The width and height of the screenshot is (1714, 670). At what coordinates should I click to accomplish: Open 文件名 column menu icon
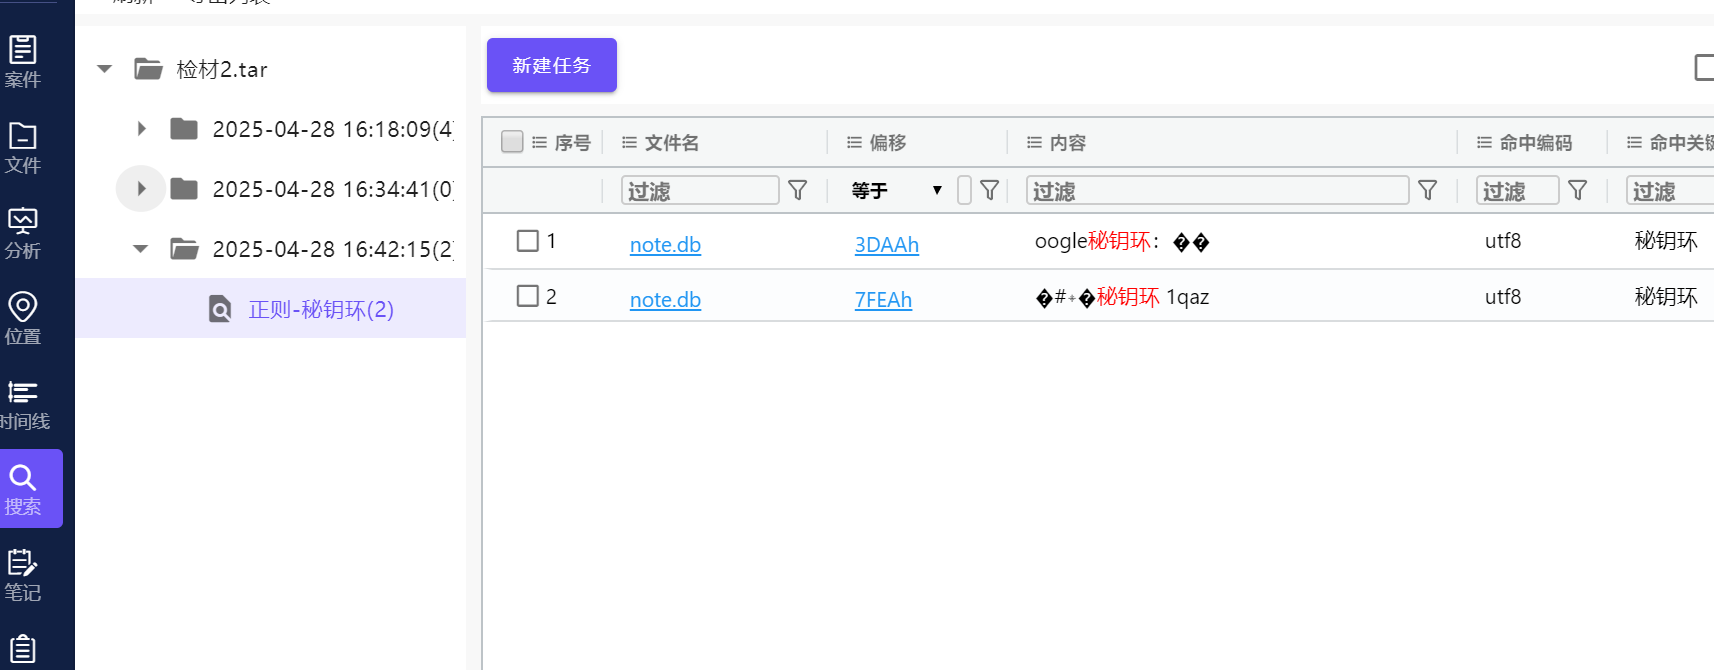click(630, 143)
